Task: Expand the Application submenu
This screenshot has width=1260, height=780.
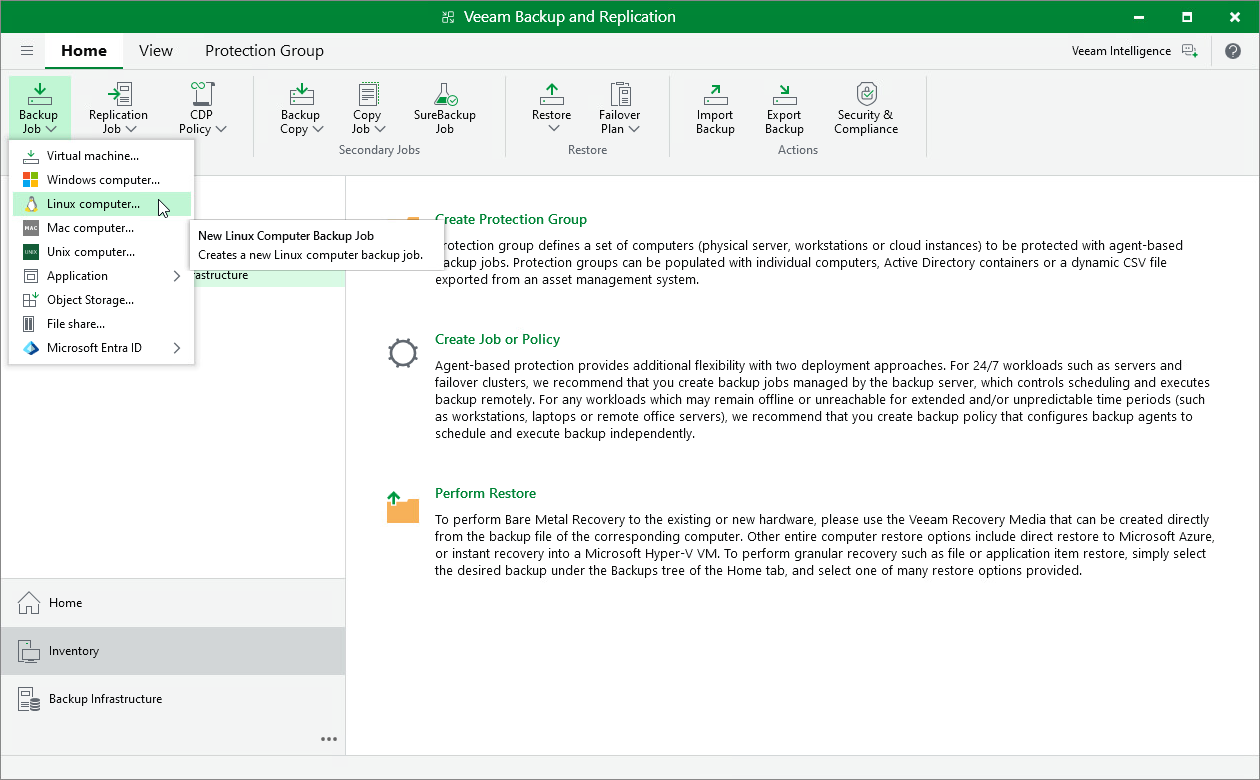Action: coord(101,276)
